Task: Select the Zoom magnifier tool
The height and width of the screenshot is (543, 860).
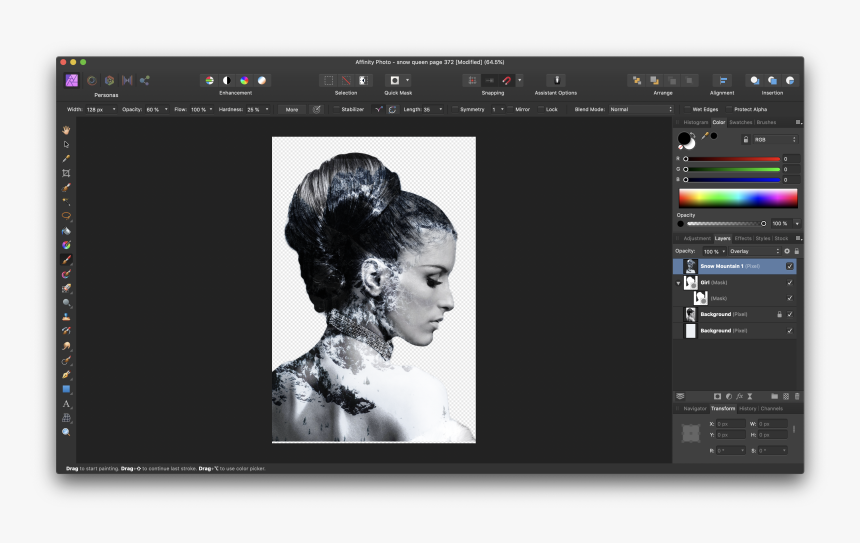Action: [x=66, y=432]
